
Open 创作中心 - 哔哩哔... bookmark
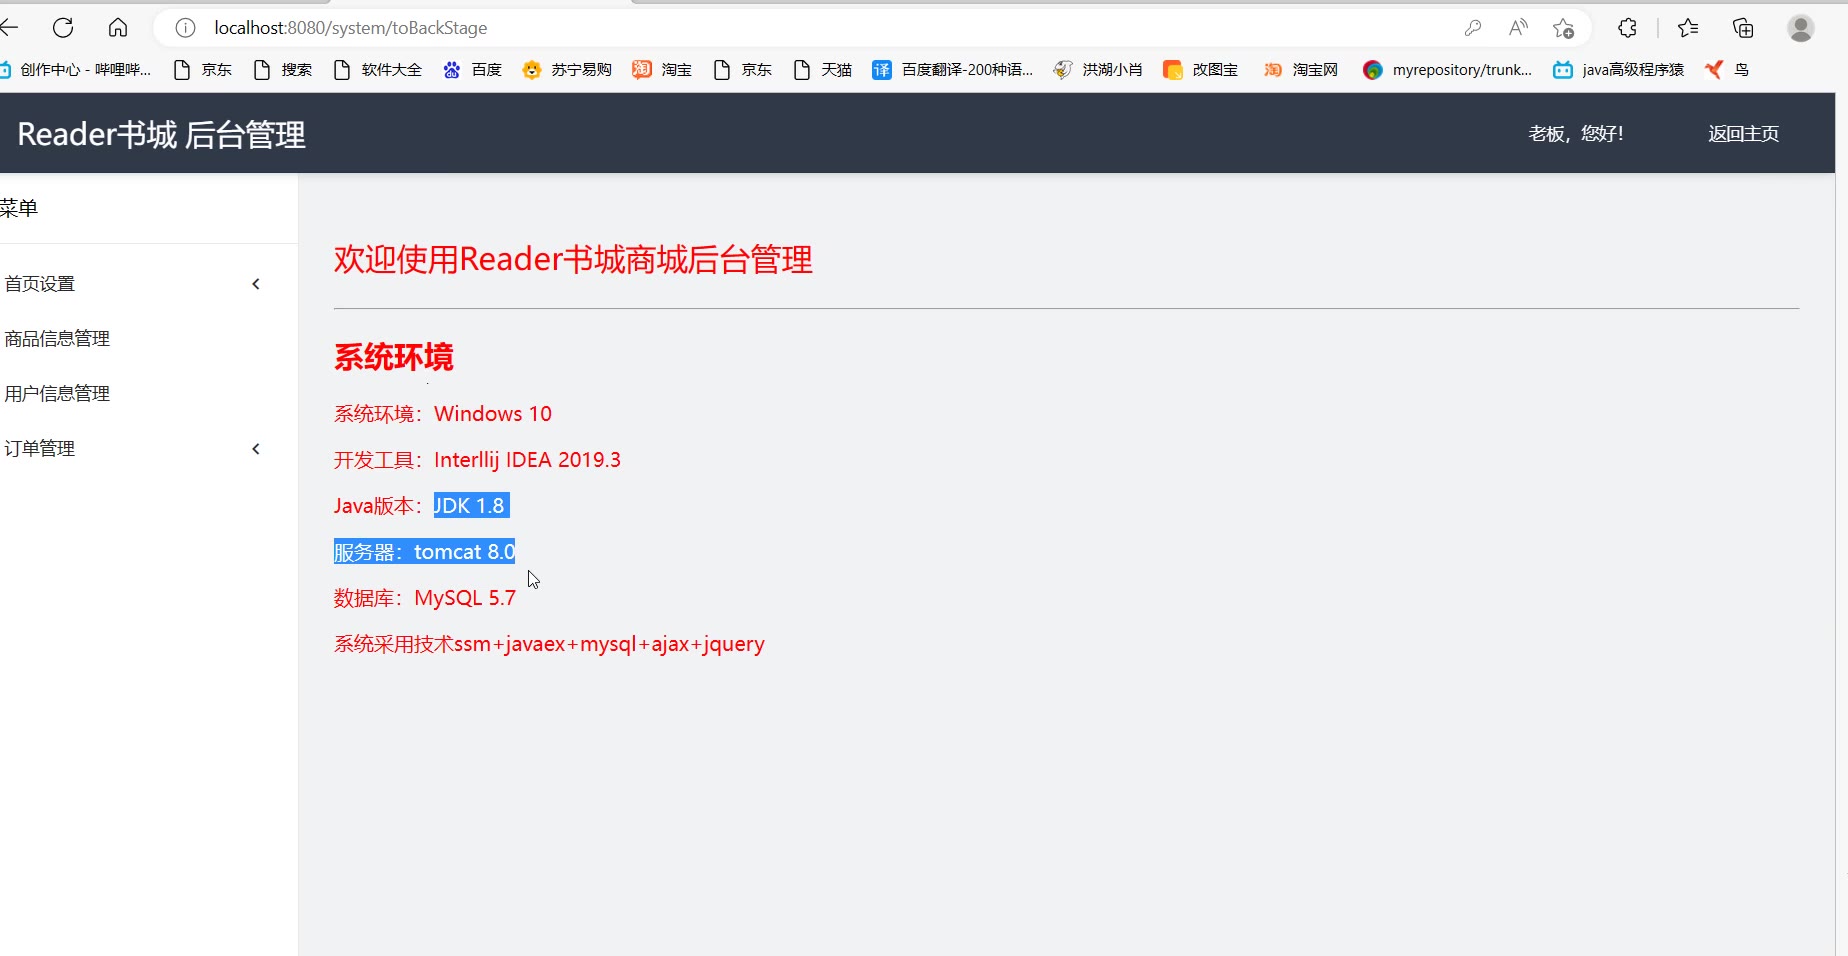(76, 69)
